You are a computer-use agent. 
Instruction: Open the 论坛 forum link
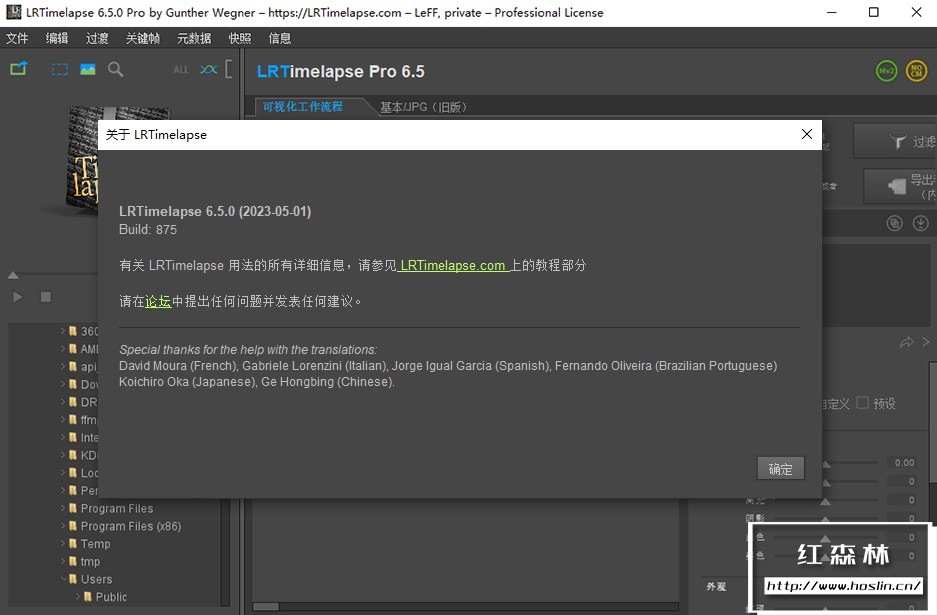(158, 301)
